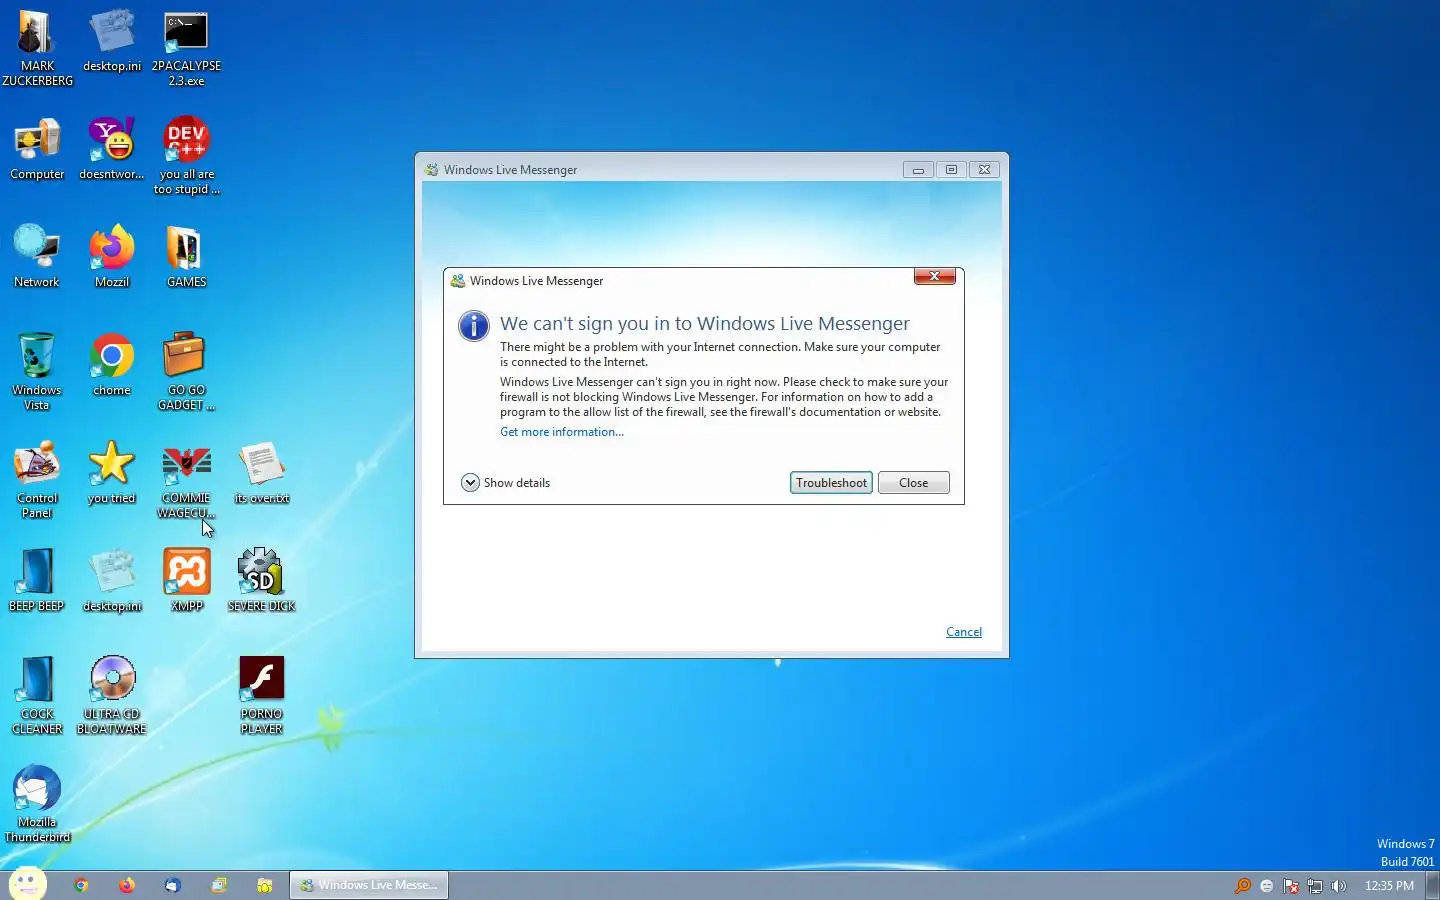Click the Close button in the error dialog
The width and height of the screenshot is (1440, 900).
coord(913,483)
